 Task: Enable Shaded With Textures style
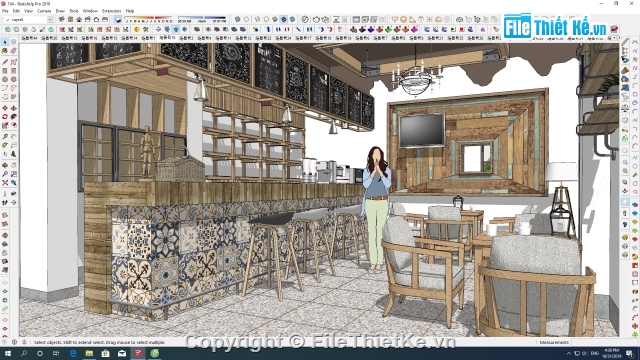click(x=284, y=19)
